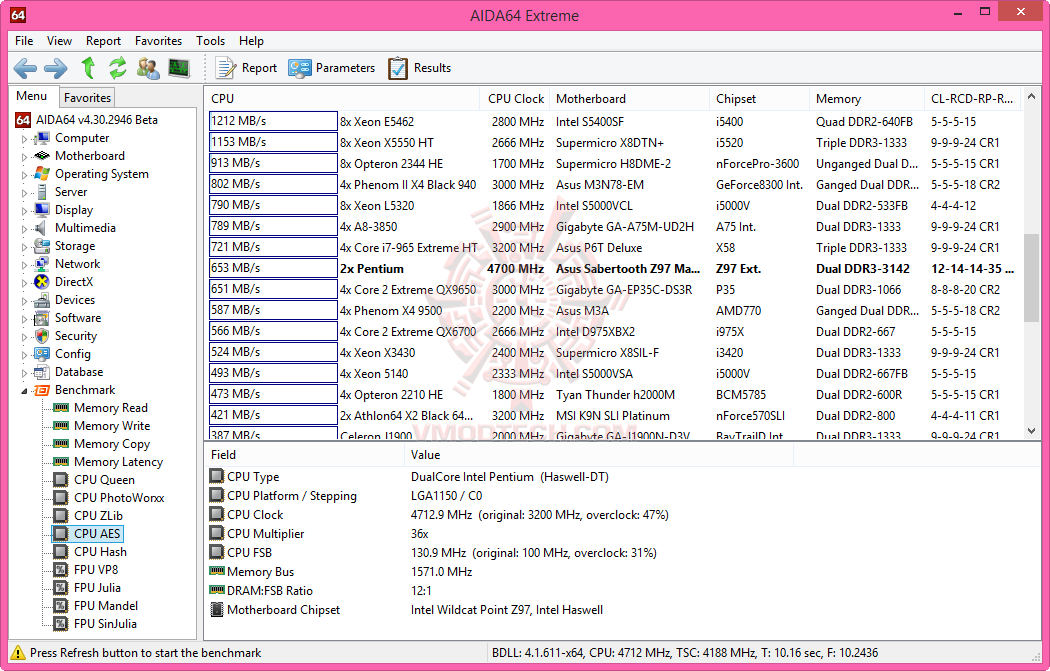Click results list scroll up arrow

click(x=1031, y=97)
